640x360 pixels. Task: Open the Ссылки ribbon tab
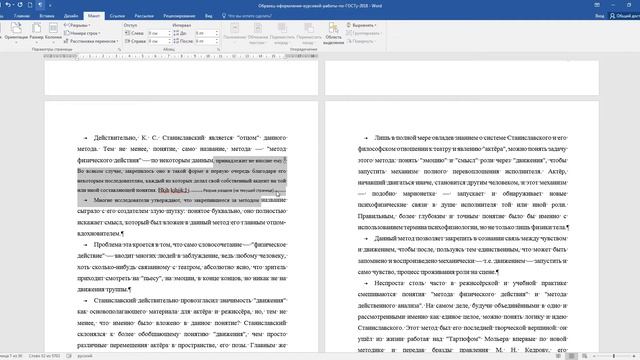pyautogui.click(x=117, y=16)
